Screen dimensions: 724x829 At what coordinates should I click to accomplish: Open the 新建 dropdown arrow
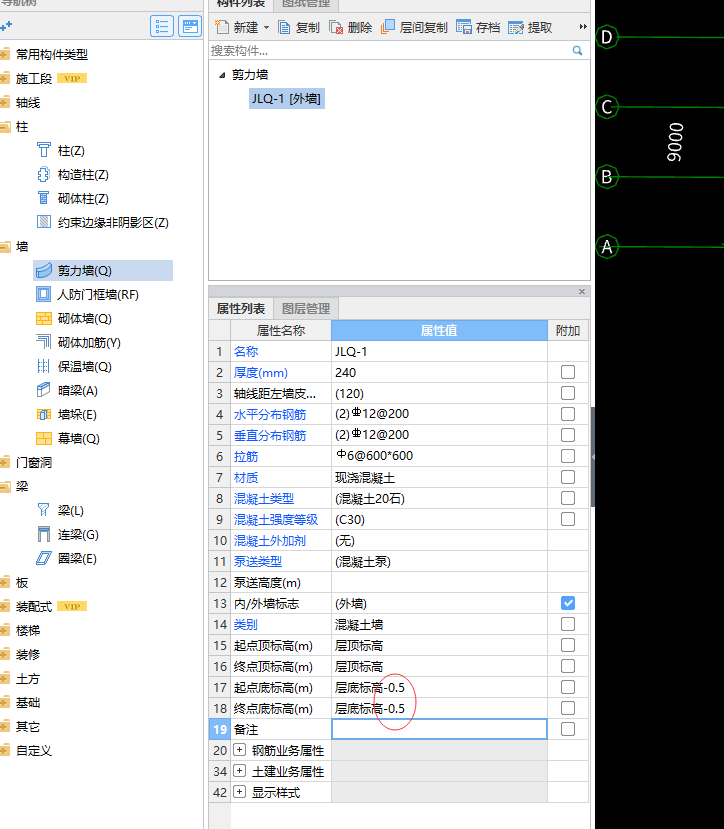click(266, 27)
